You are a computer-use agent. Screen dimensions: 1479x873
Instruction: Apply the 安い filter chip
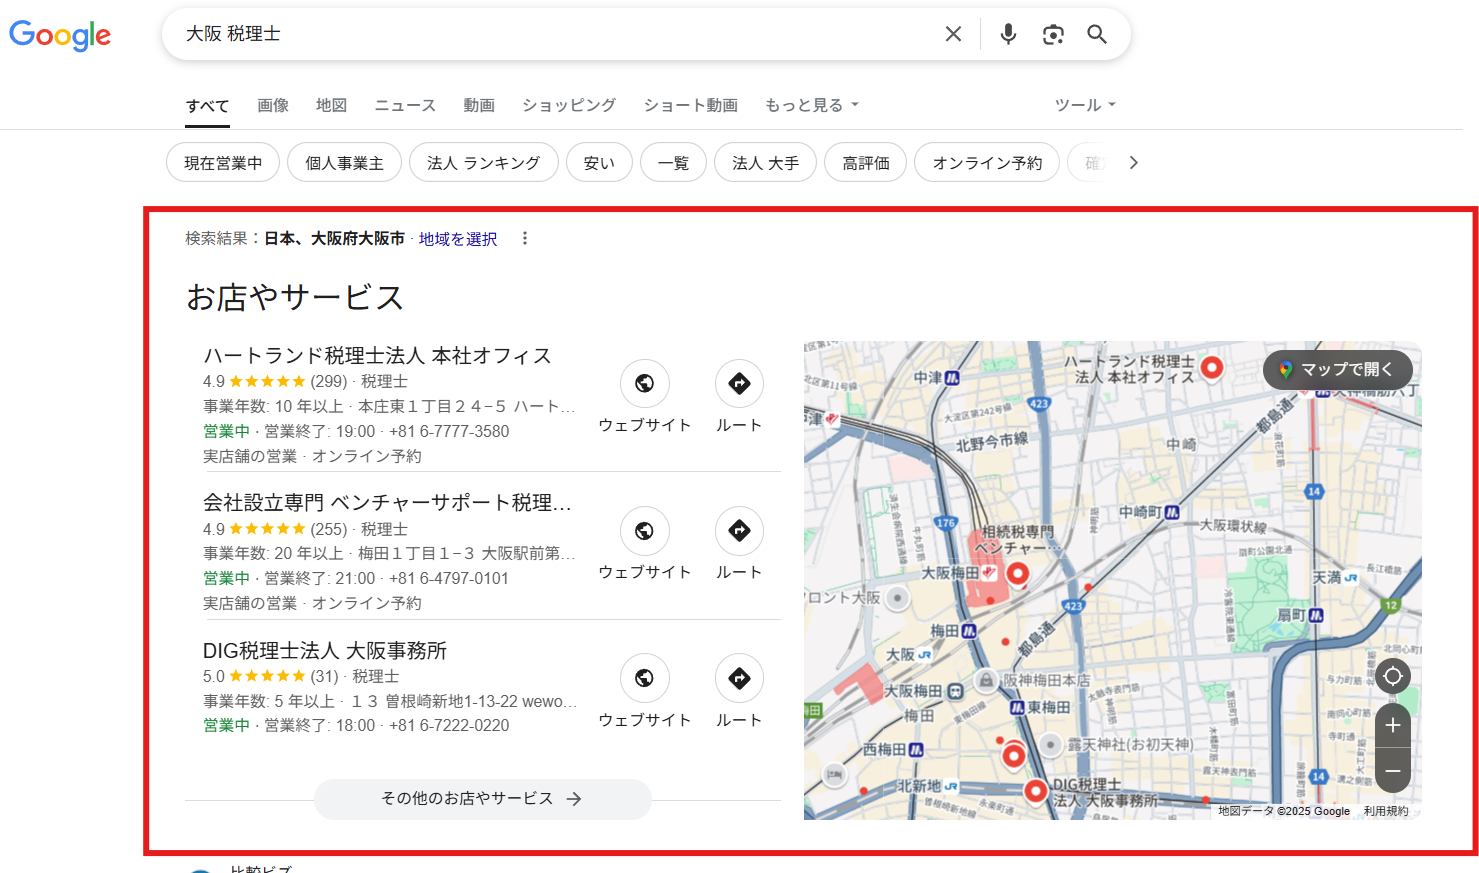click(x=599, y=162)
